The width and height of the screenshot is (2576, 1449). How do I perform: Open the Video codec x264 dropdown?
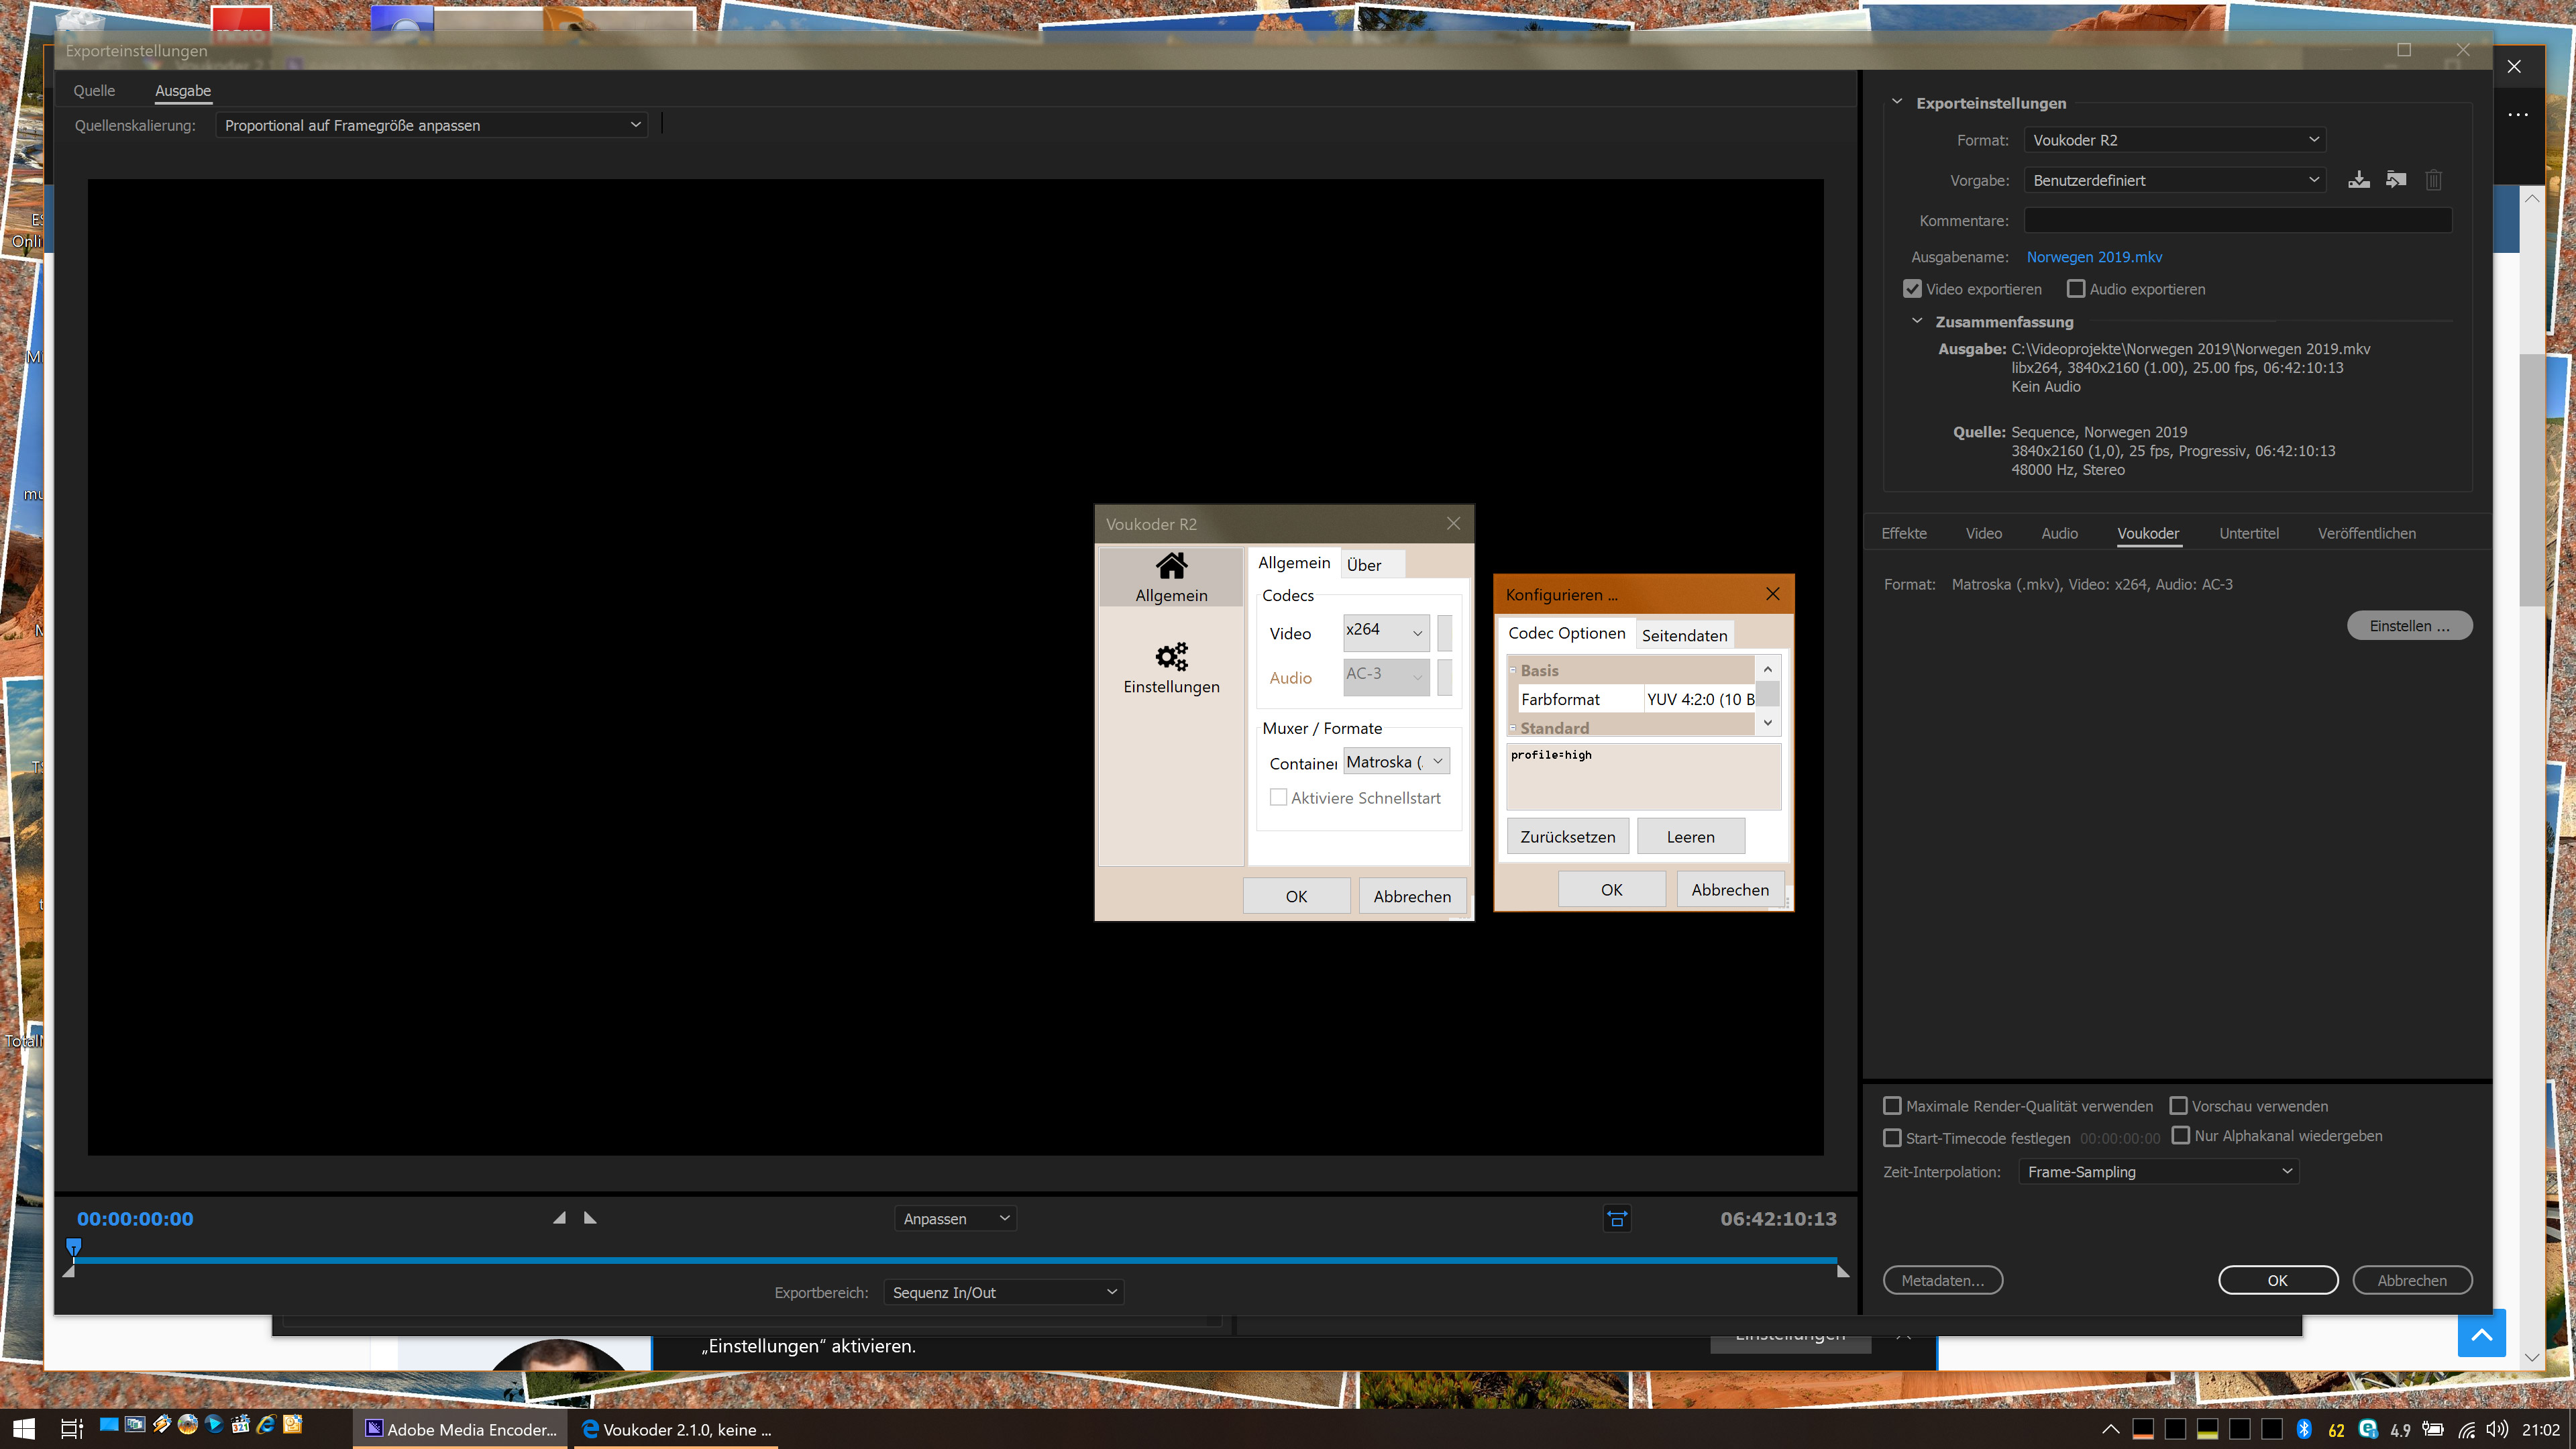(1385, 632)
